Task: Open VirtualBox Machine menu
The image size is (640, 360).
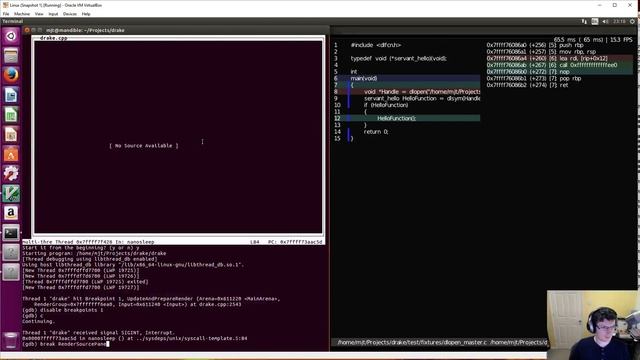Action: click(22, 14)
